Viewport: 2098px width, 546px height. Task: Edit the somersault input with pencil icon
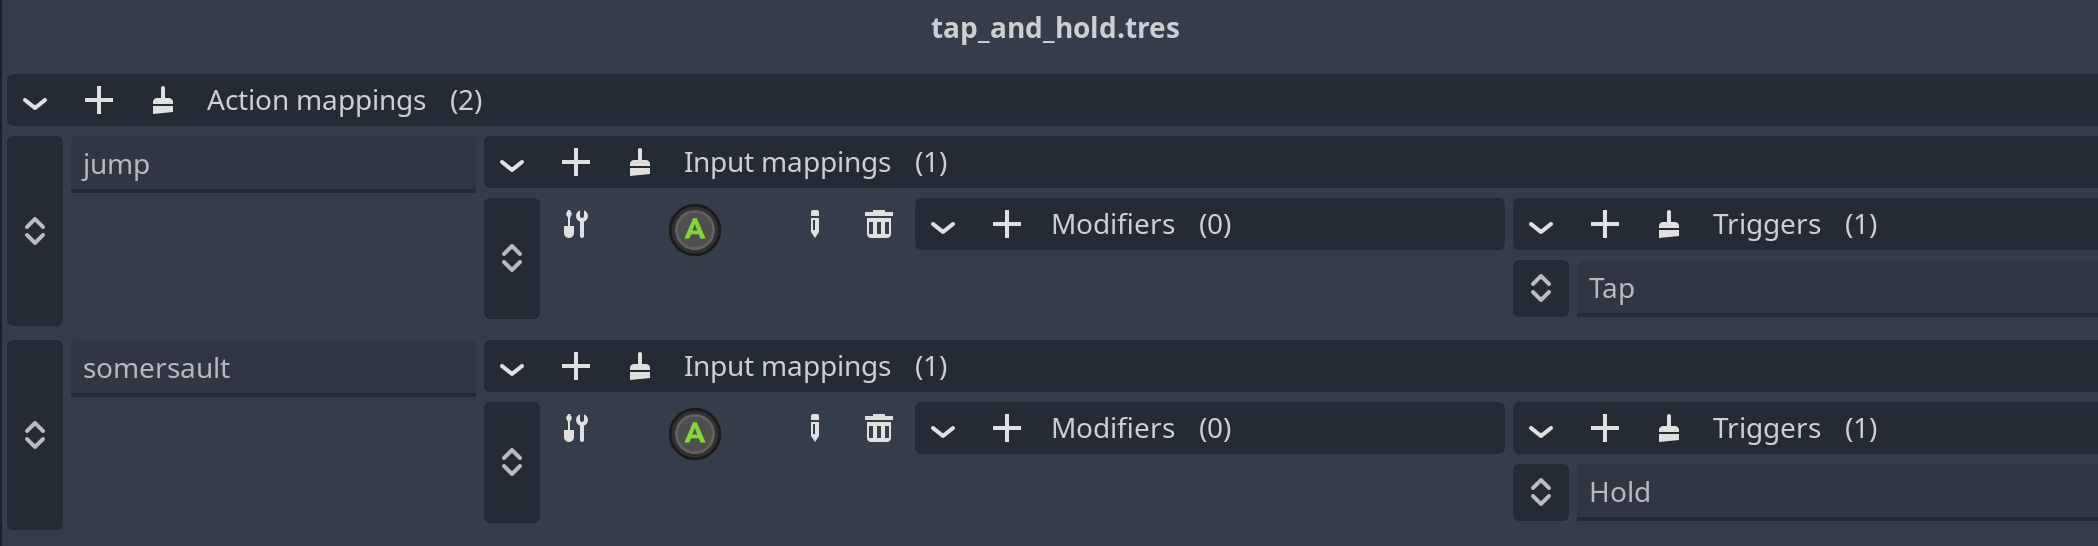pos(815,428)
